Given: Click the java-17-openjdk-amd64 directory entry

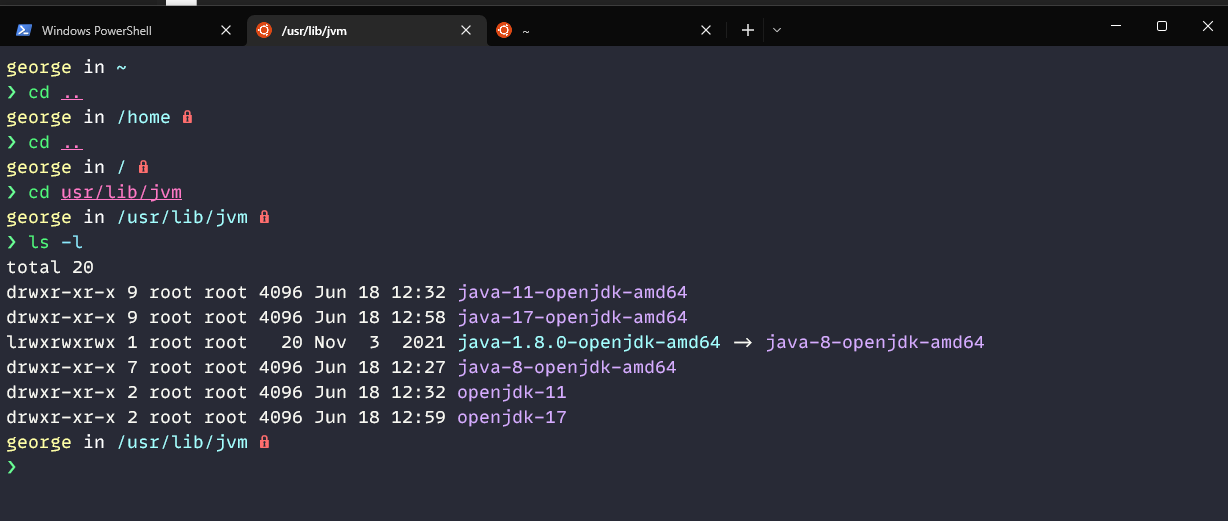Looking at the screenshot, I should coord(572,317).
